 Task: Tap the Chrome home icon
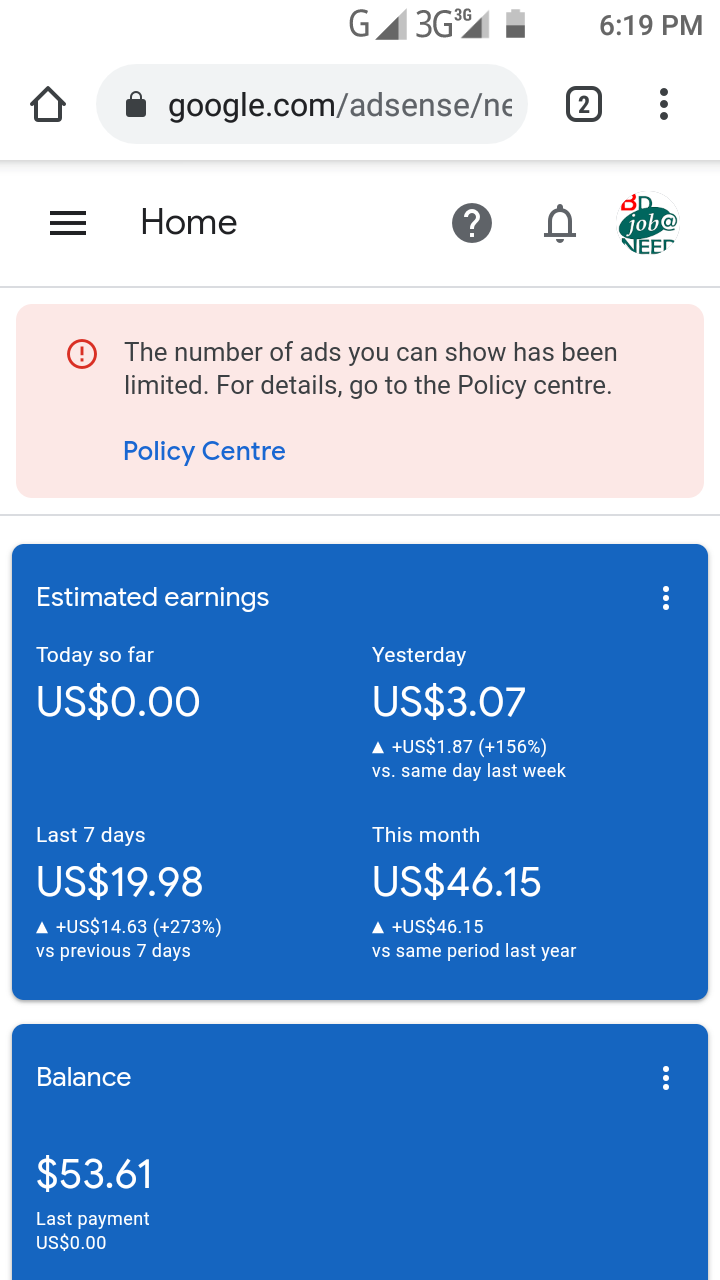coord(48,104)
